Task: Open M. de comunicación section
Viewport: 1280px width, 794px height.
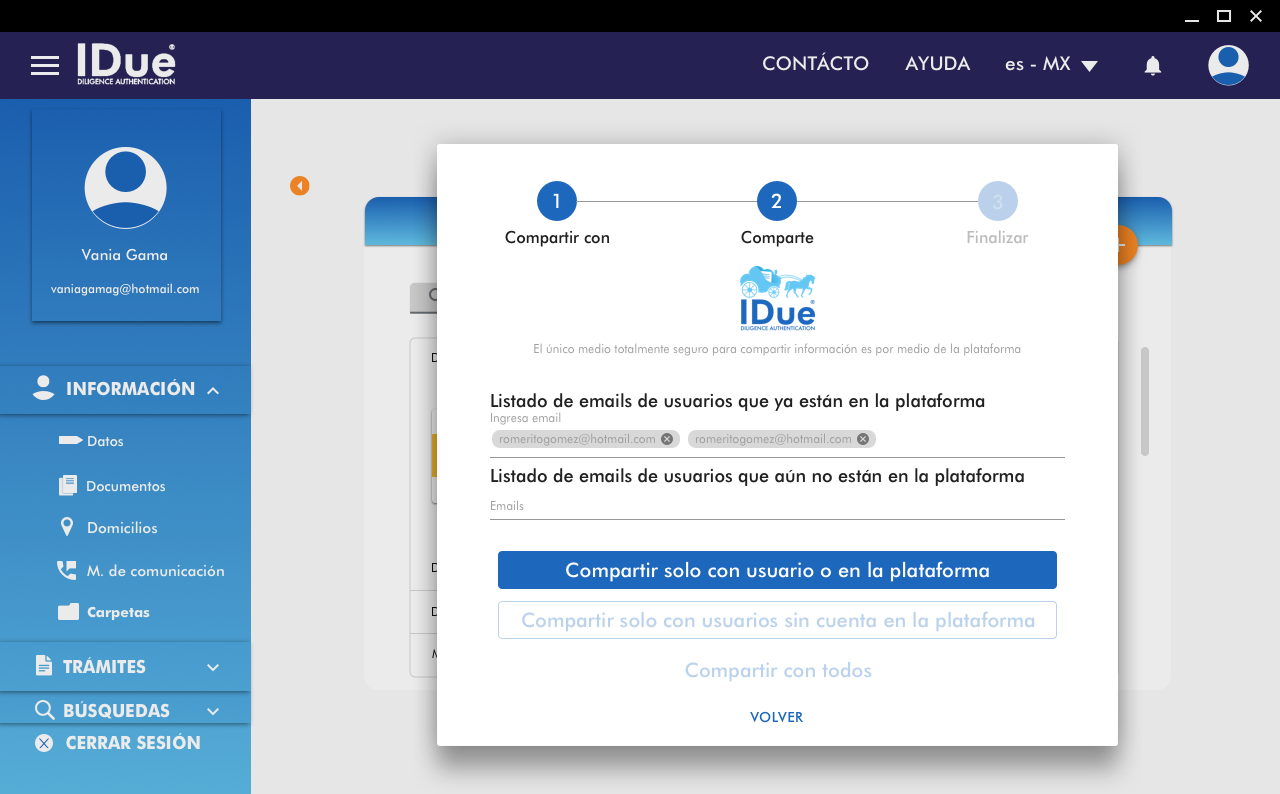Action: pos(154,571)
